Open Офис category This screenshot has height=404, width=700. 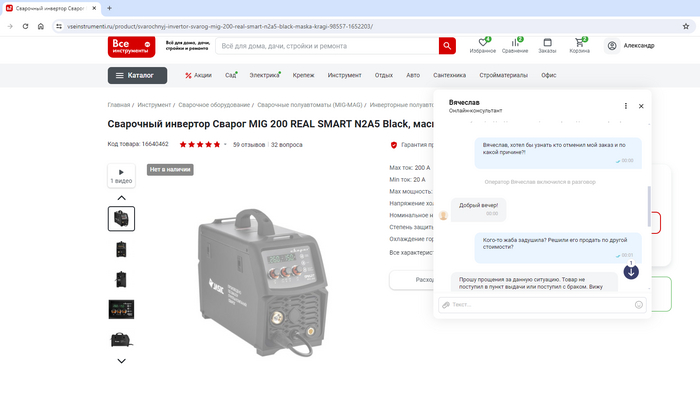549,75
